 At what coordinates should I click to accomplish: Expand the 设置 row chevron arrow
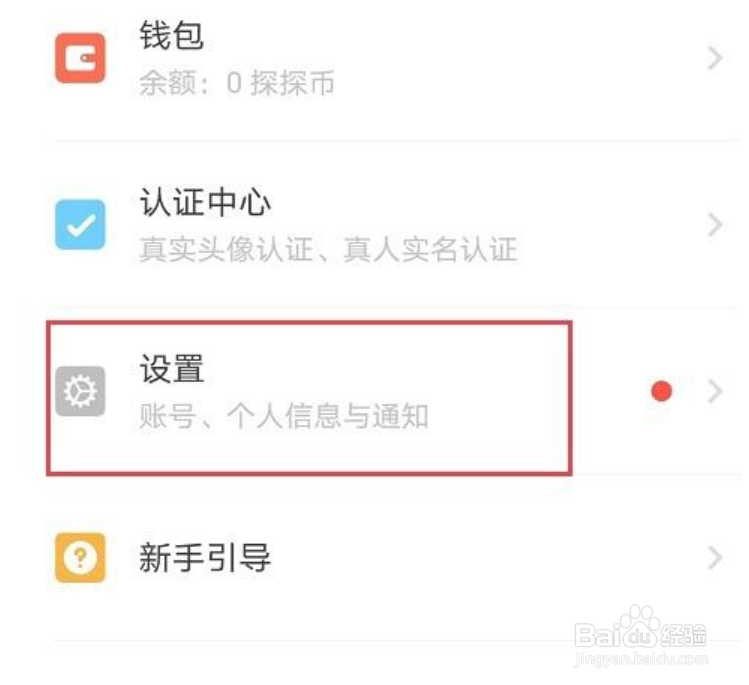pyautogui.click(x=715, y=391)
